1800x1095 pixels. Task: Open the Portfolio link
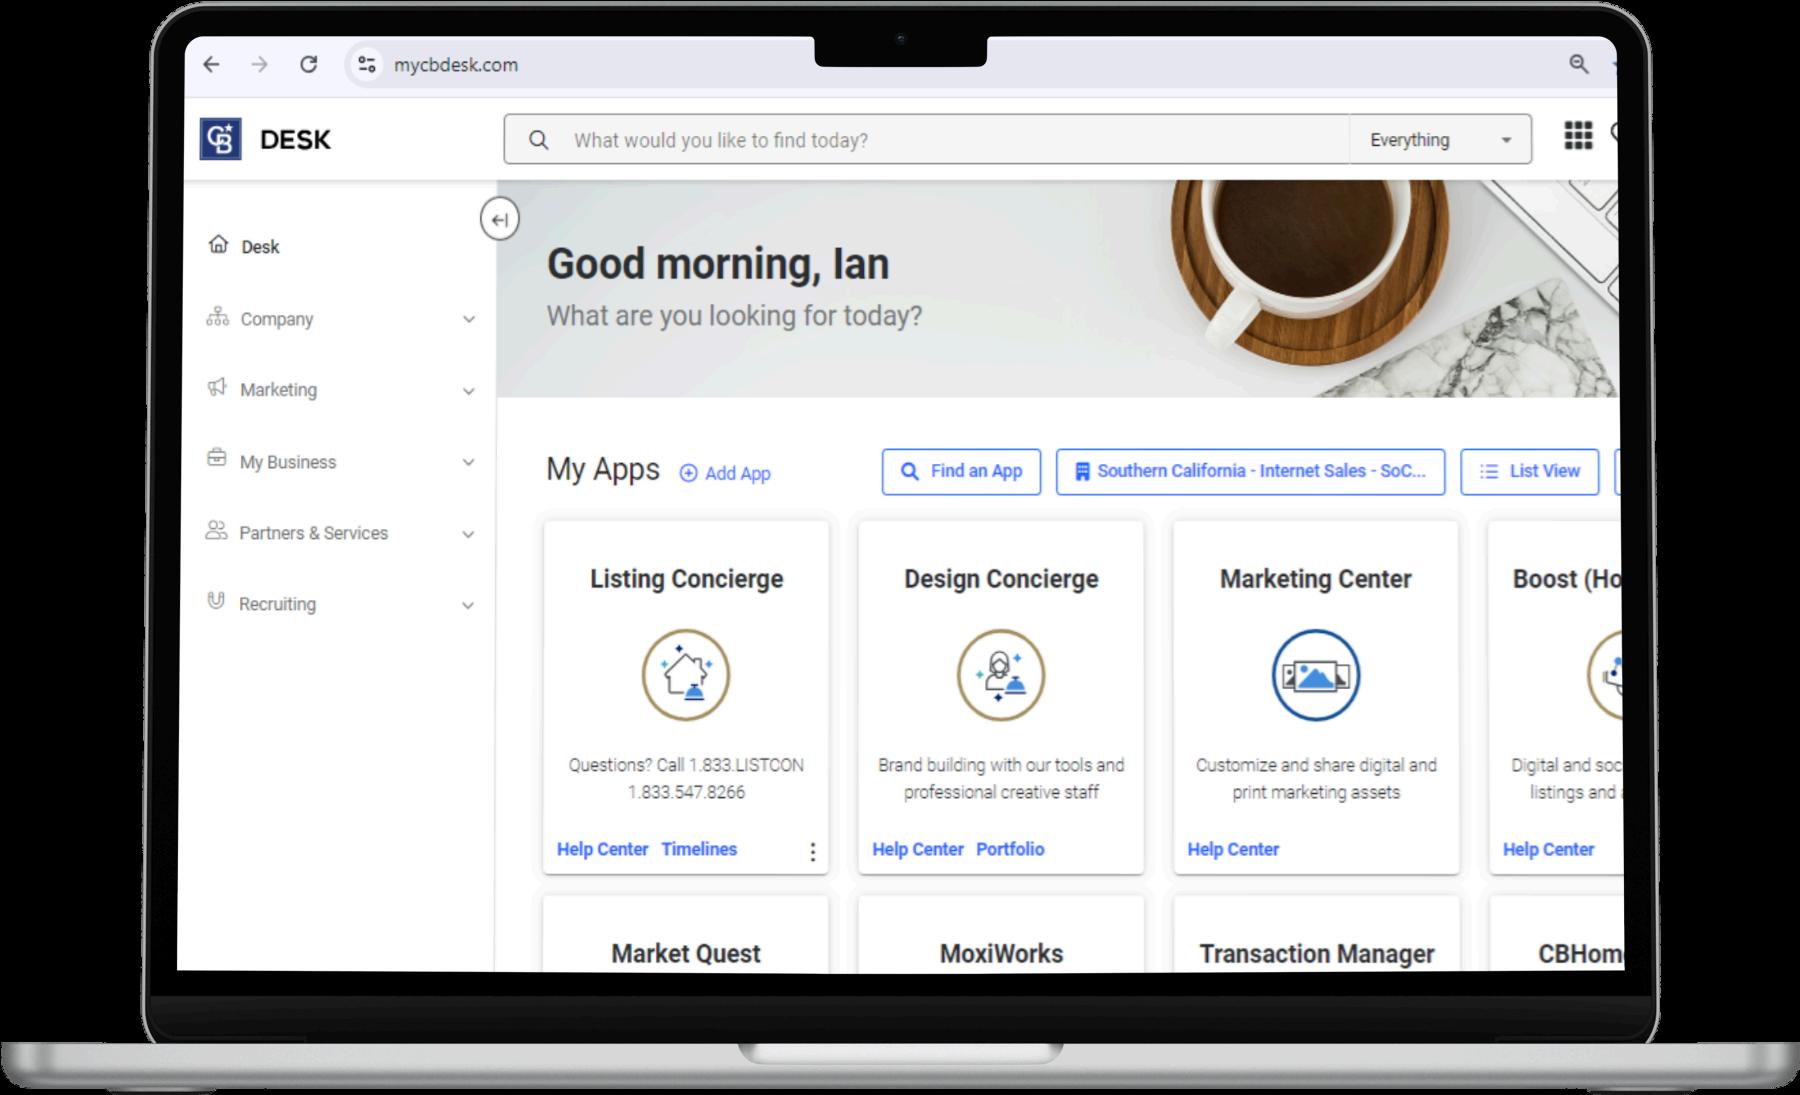click(x=1010, y=849)
